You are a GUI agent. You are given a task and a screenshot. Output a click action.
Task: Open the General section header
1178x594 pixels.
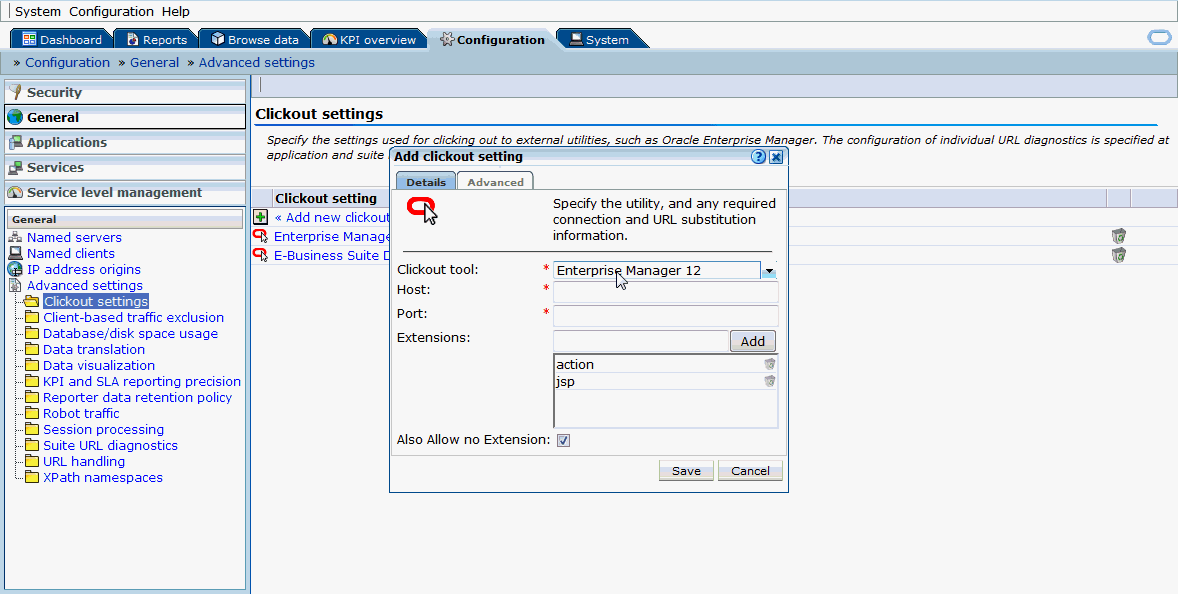coord(125,117)
